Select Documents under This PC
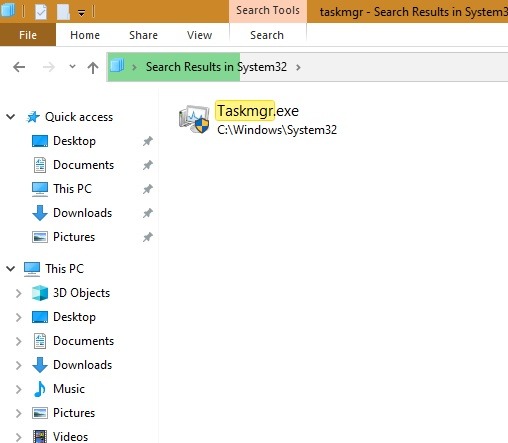Screen dimensions: 508x443 (83, 341)
